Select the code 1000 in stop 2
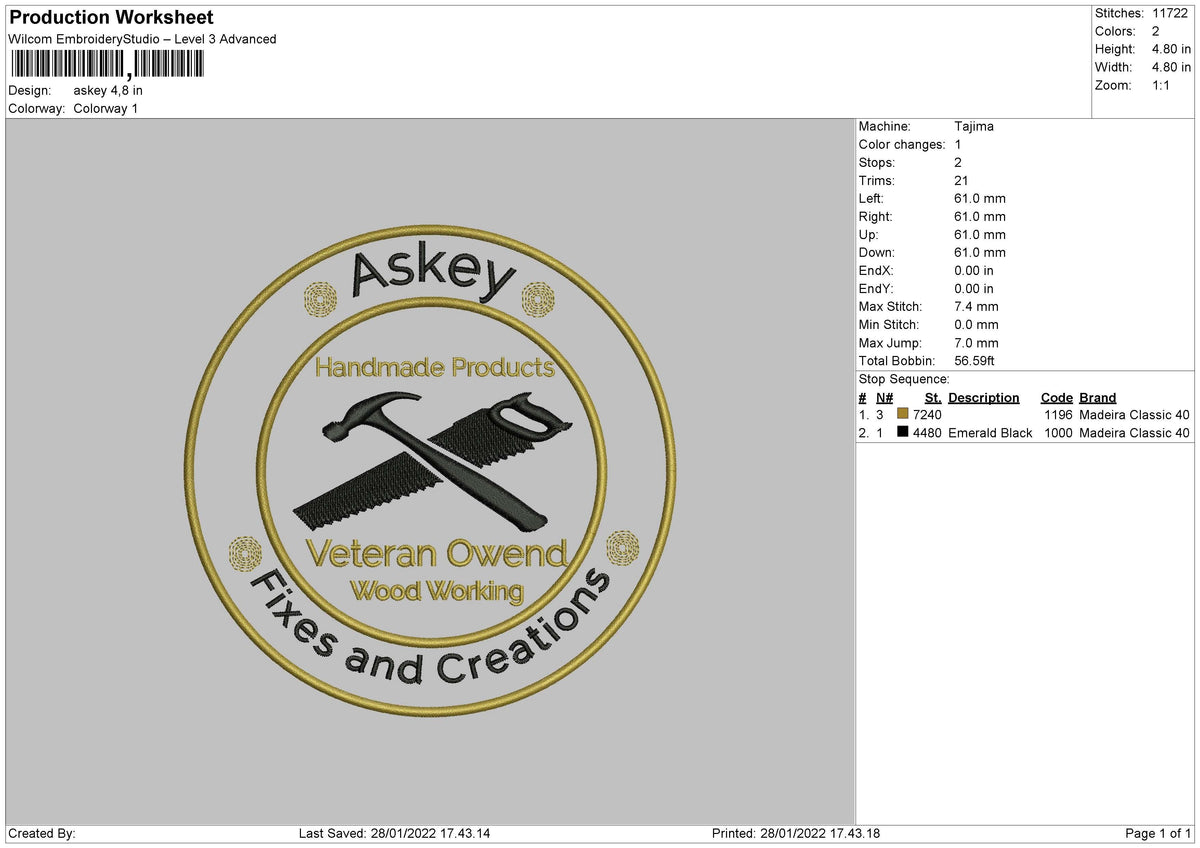 tap(1058, 433)
